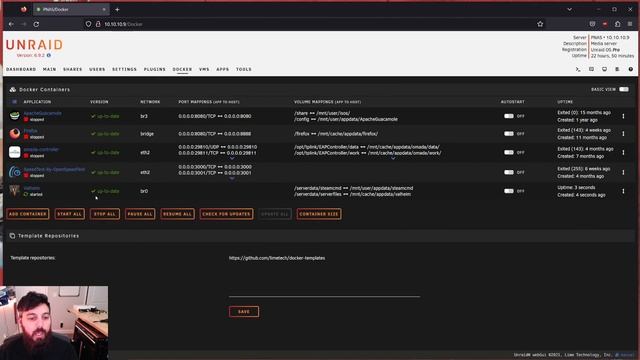Open the Plugins menu tab
Screen dimensions: 640x360
155,69
